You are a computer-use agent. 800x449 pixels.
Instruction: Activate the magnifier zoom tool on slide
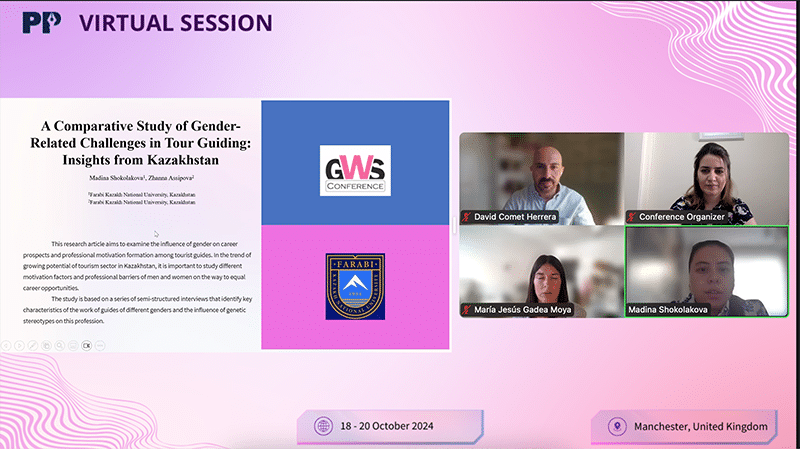click(59, 345)
